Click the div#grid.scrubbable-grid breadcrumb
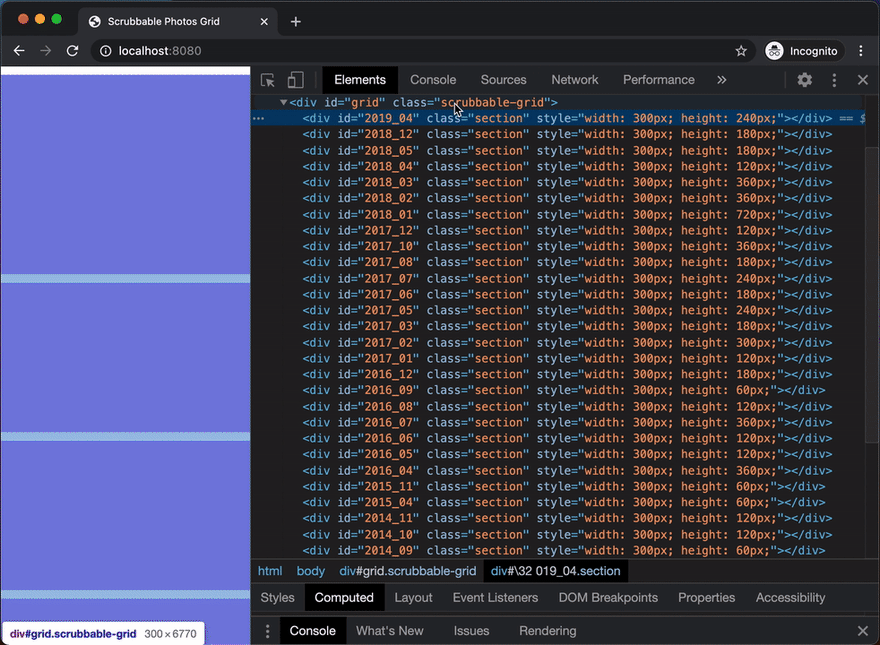Screen dimensions: 880x645 [x=407, y=571]
